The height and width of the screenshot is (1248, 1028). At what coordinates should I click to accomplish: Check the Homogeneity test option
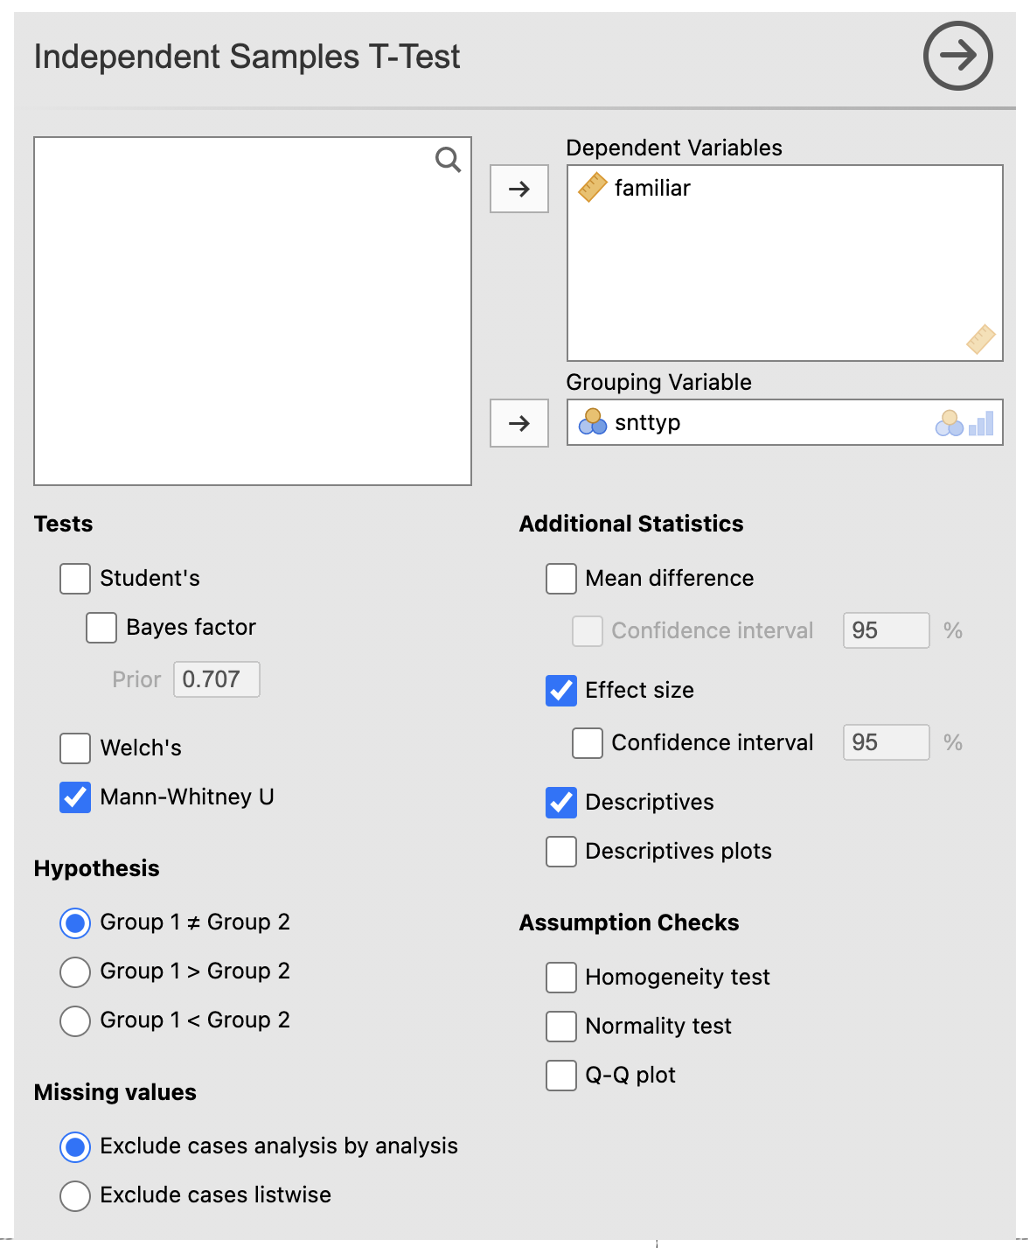click(561, 977)
